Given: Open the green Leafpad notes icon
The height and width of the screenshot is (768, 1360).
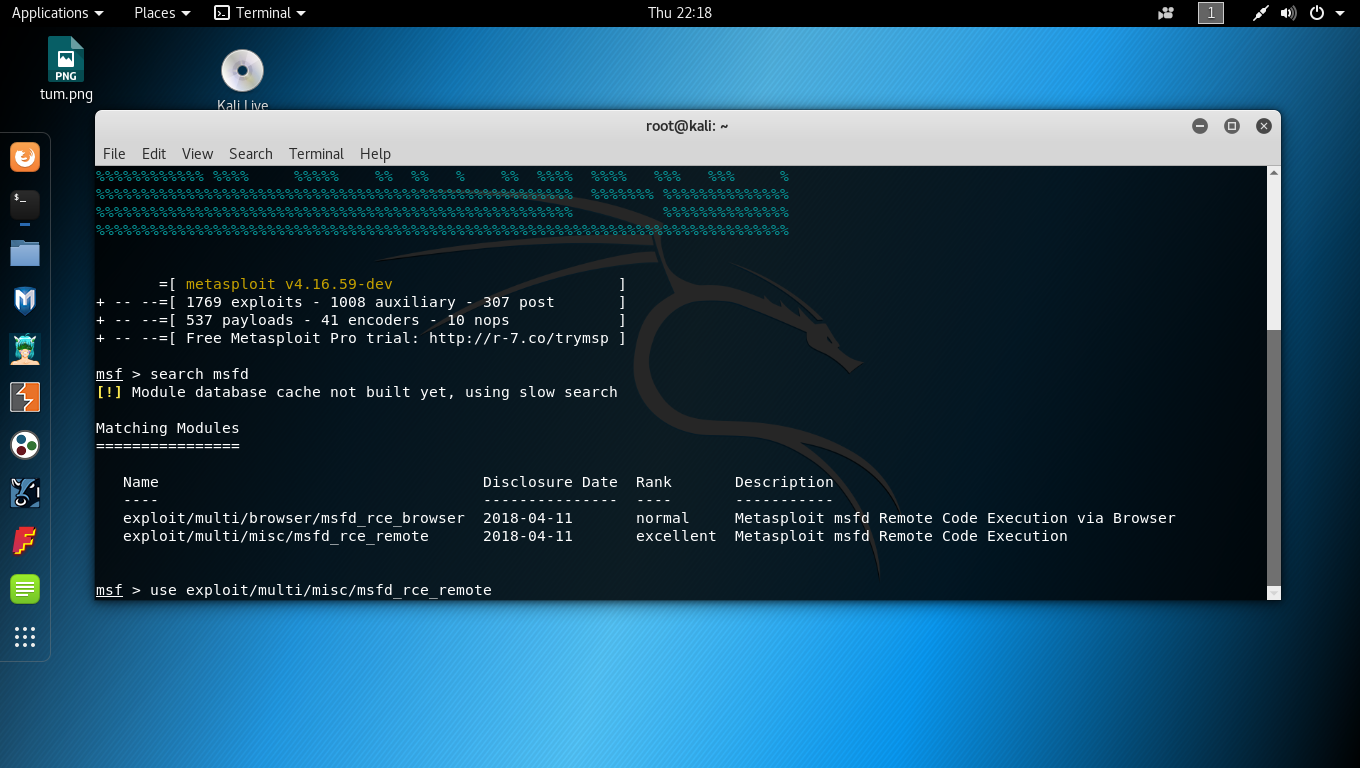Looking at the screenshot, I should [25, 589].
